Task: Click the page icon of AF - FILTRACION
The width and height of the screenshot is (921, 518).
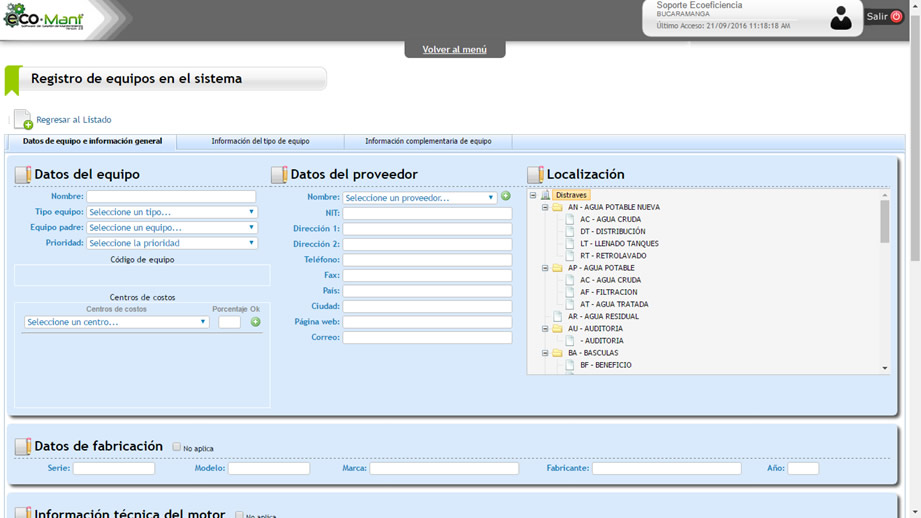Action: [570, 292]
